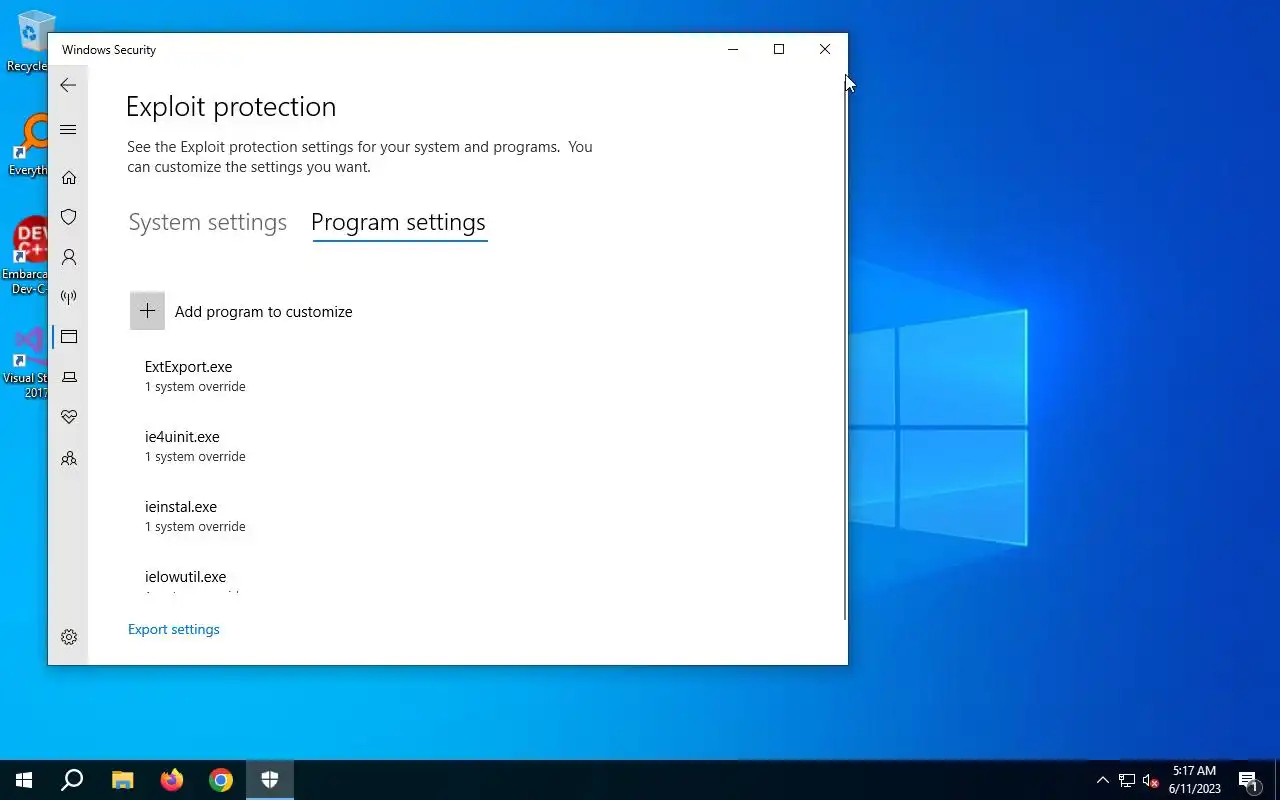The image size is (1280, 800).
Task: Open the Home page icon
Action: click(x=69, y=177)
